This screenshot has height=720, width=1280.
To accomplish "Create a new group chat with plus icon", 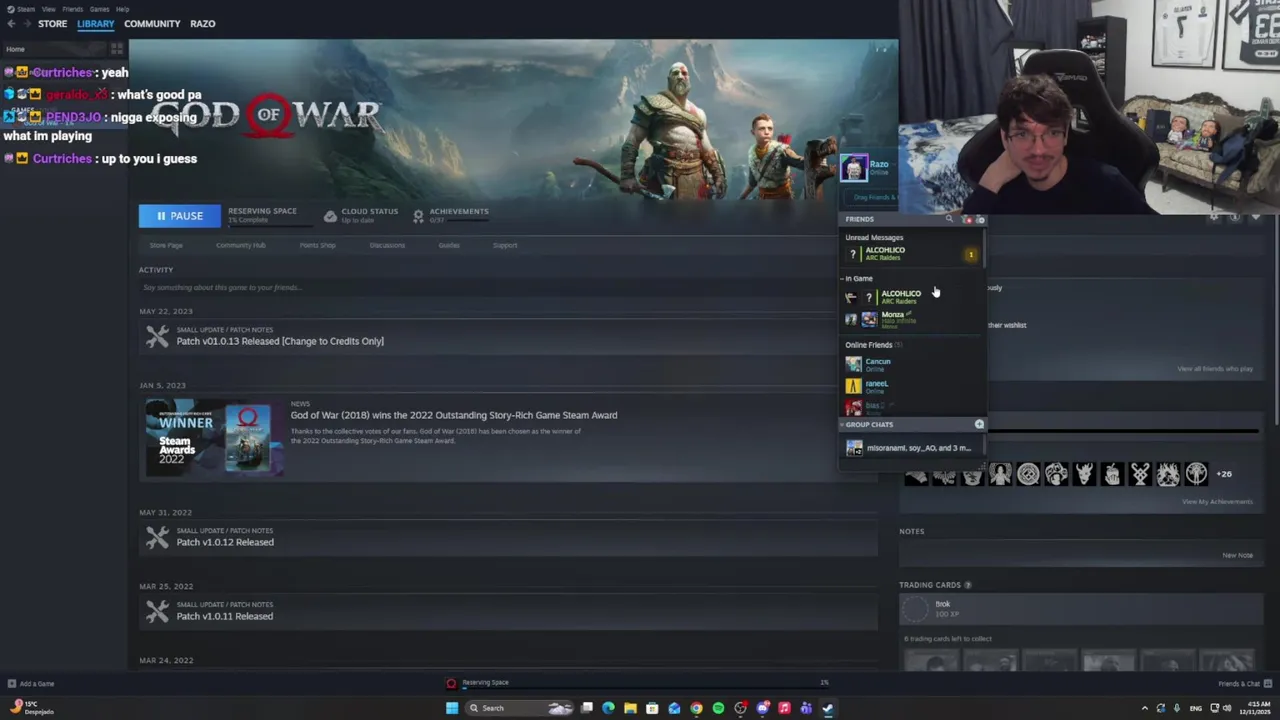I will (979, 425).
